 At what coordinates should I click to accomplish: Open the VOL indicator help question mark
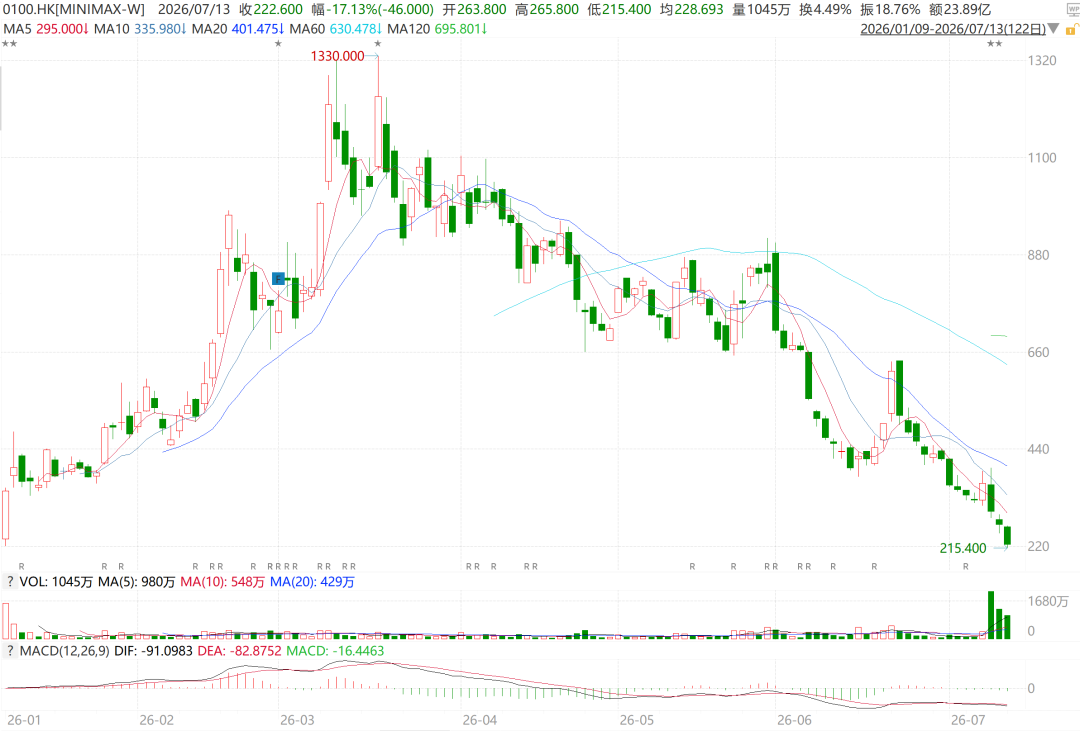coord(10,581)
